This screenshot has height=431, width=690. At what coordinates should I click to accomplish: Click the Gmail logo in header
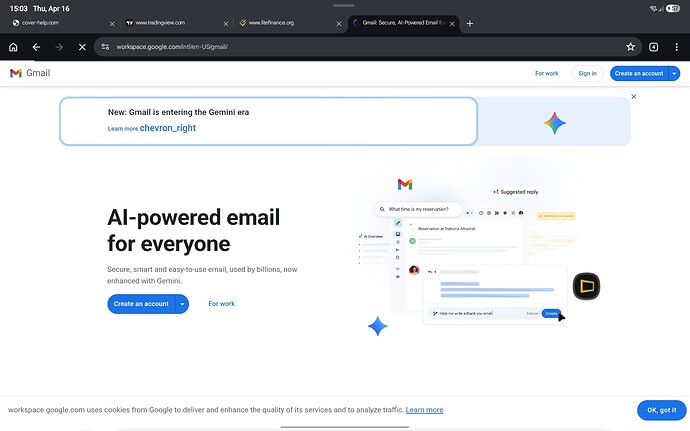[x=30, y=73]
